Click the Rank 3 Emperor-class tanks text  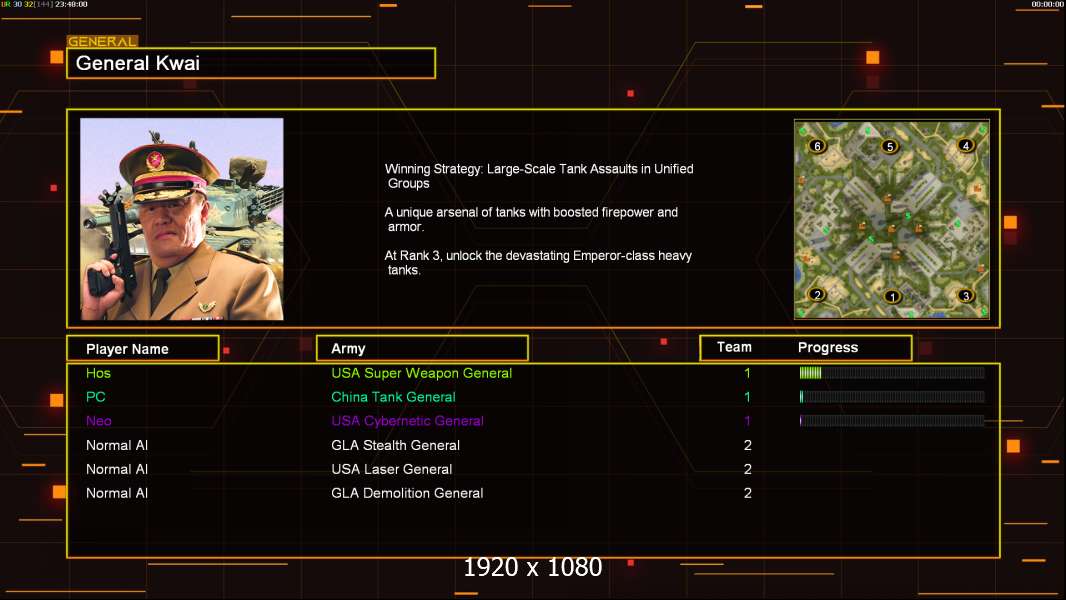pos(538,262)
